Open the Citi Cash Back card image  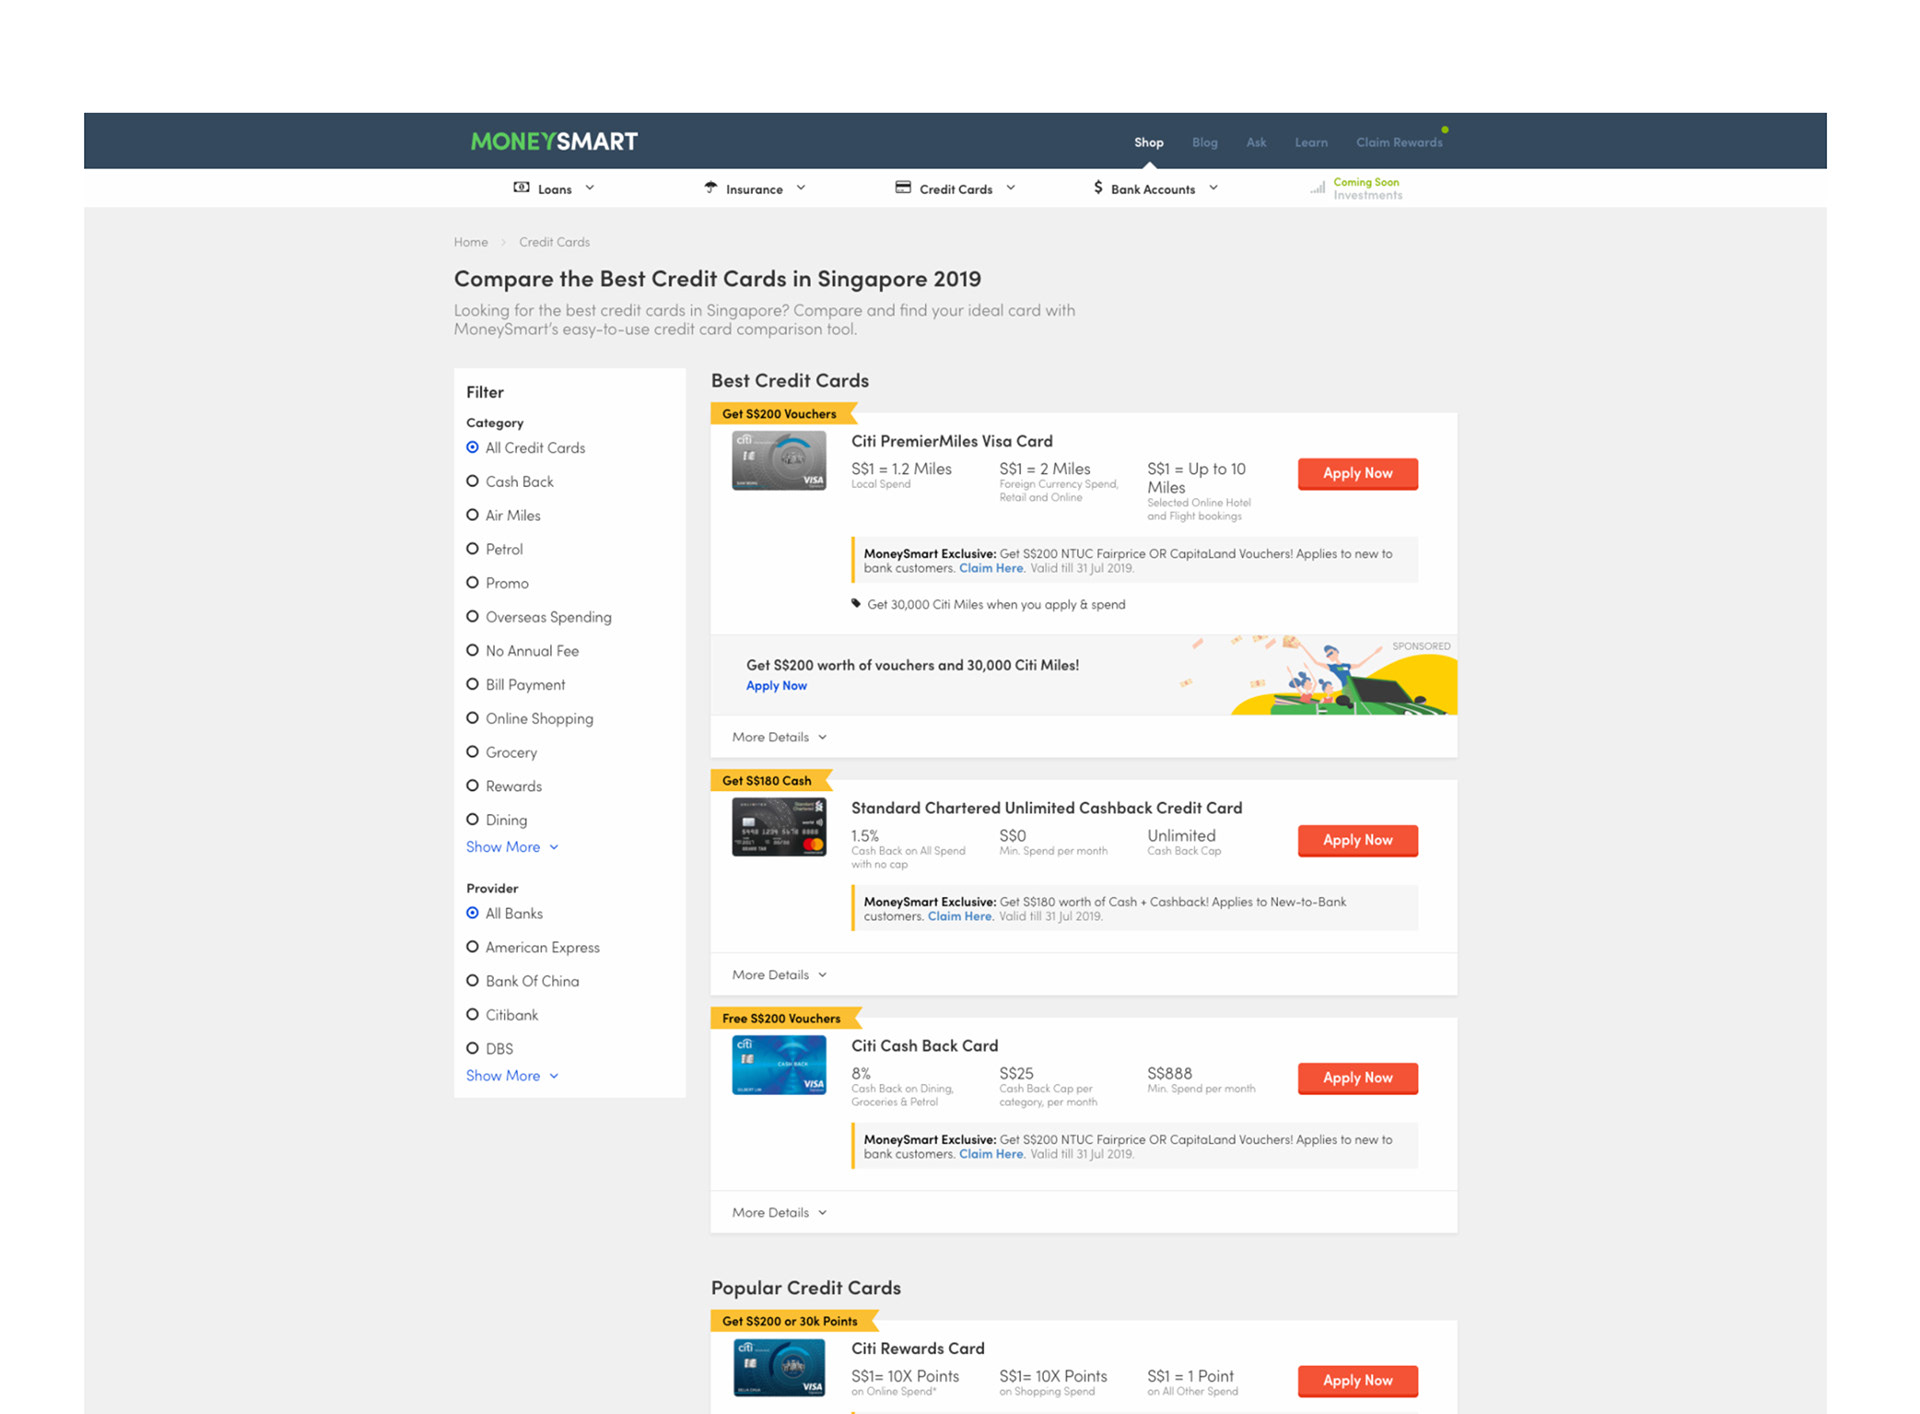779,1065
